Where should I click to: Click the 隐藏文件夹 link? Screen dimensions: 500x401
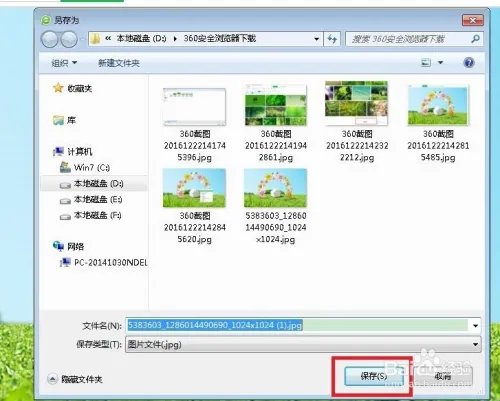click(82, 379)
